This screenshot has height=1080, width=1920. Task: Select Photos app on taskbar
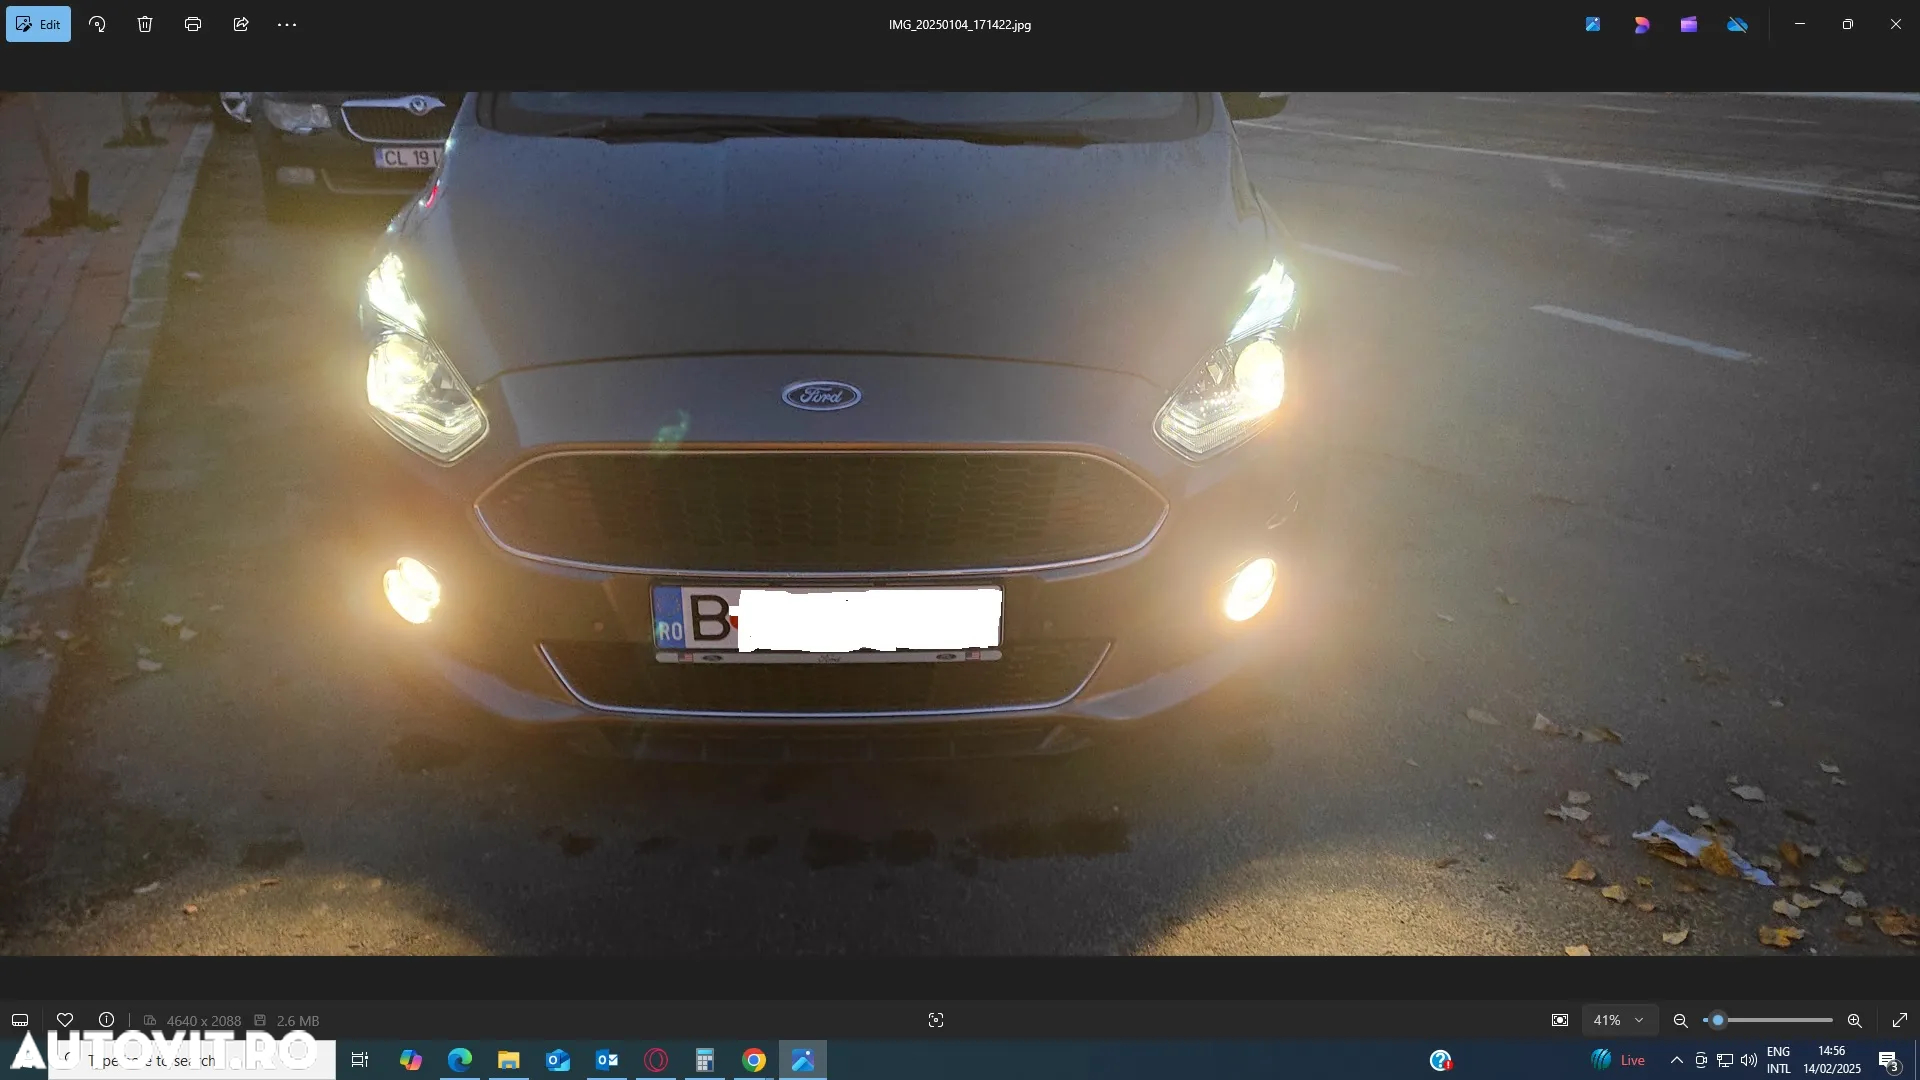[803, 1060]
